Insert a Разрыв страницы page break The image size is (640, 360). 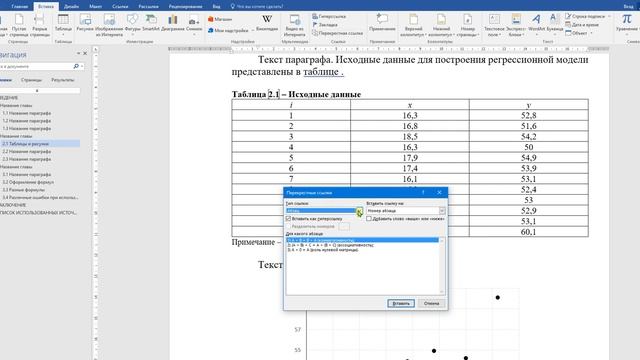click(39, 24)
